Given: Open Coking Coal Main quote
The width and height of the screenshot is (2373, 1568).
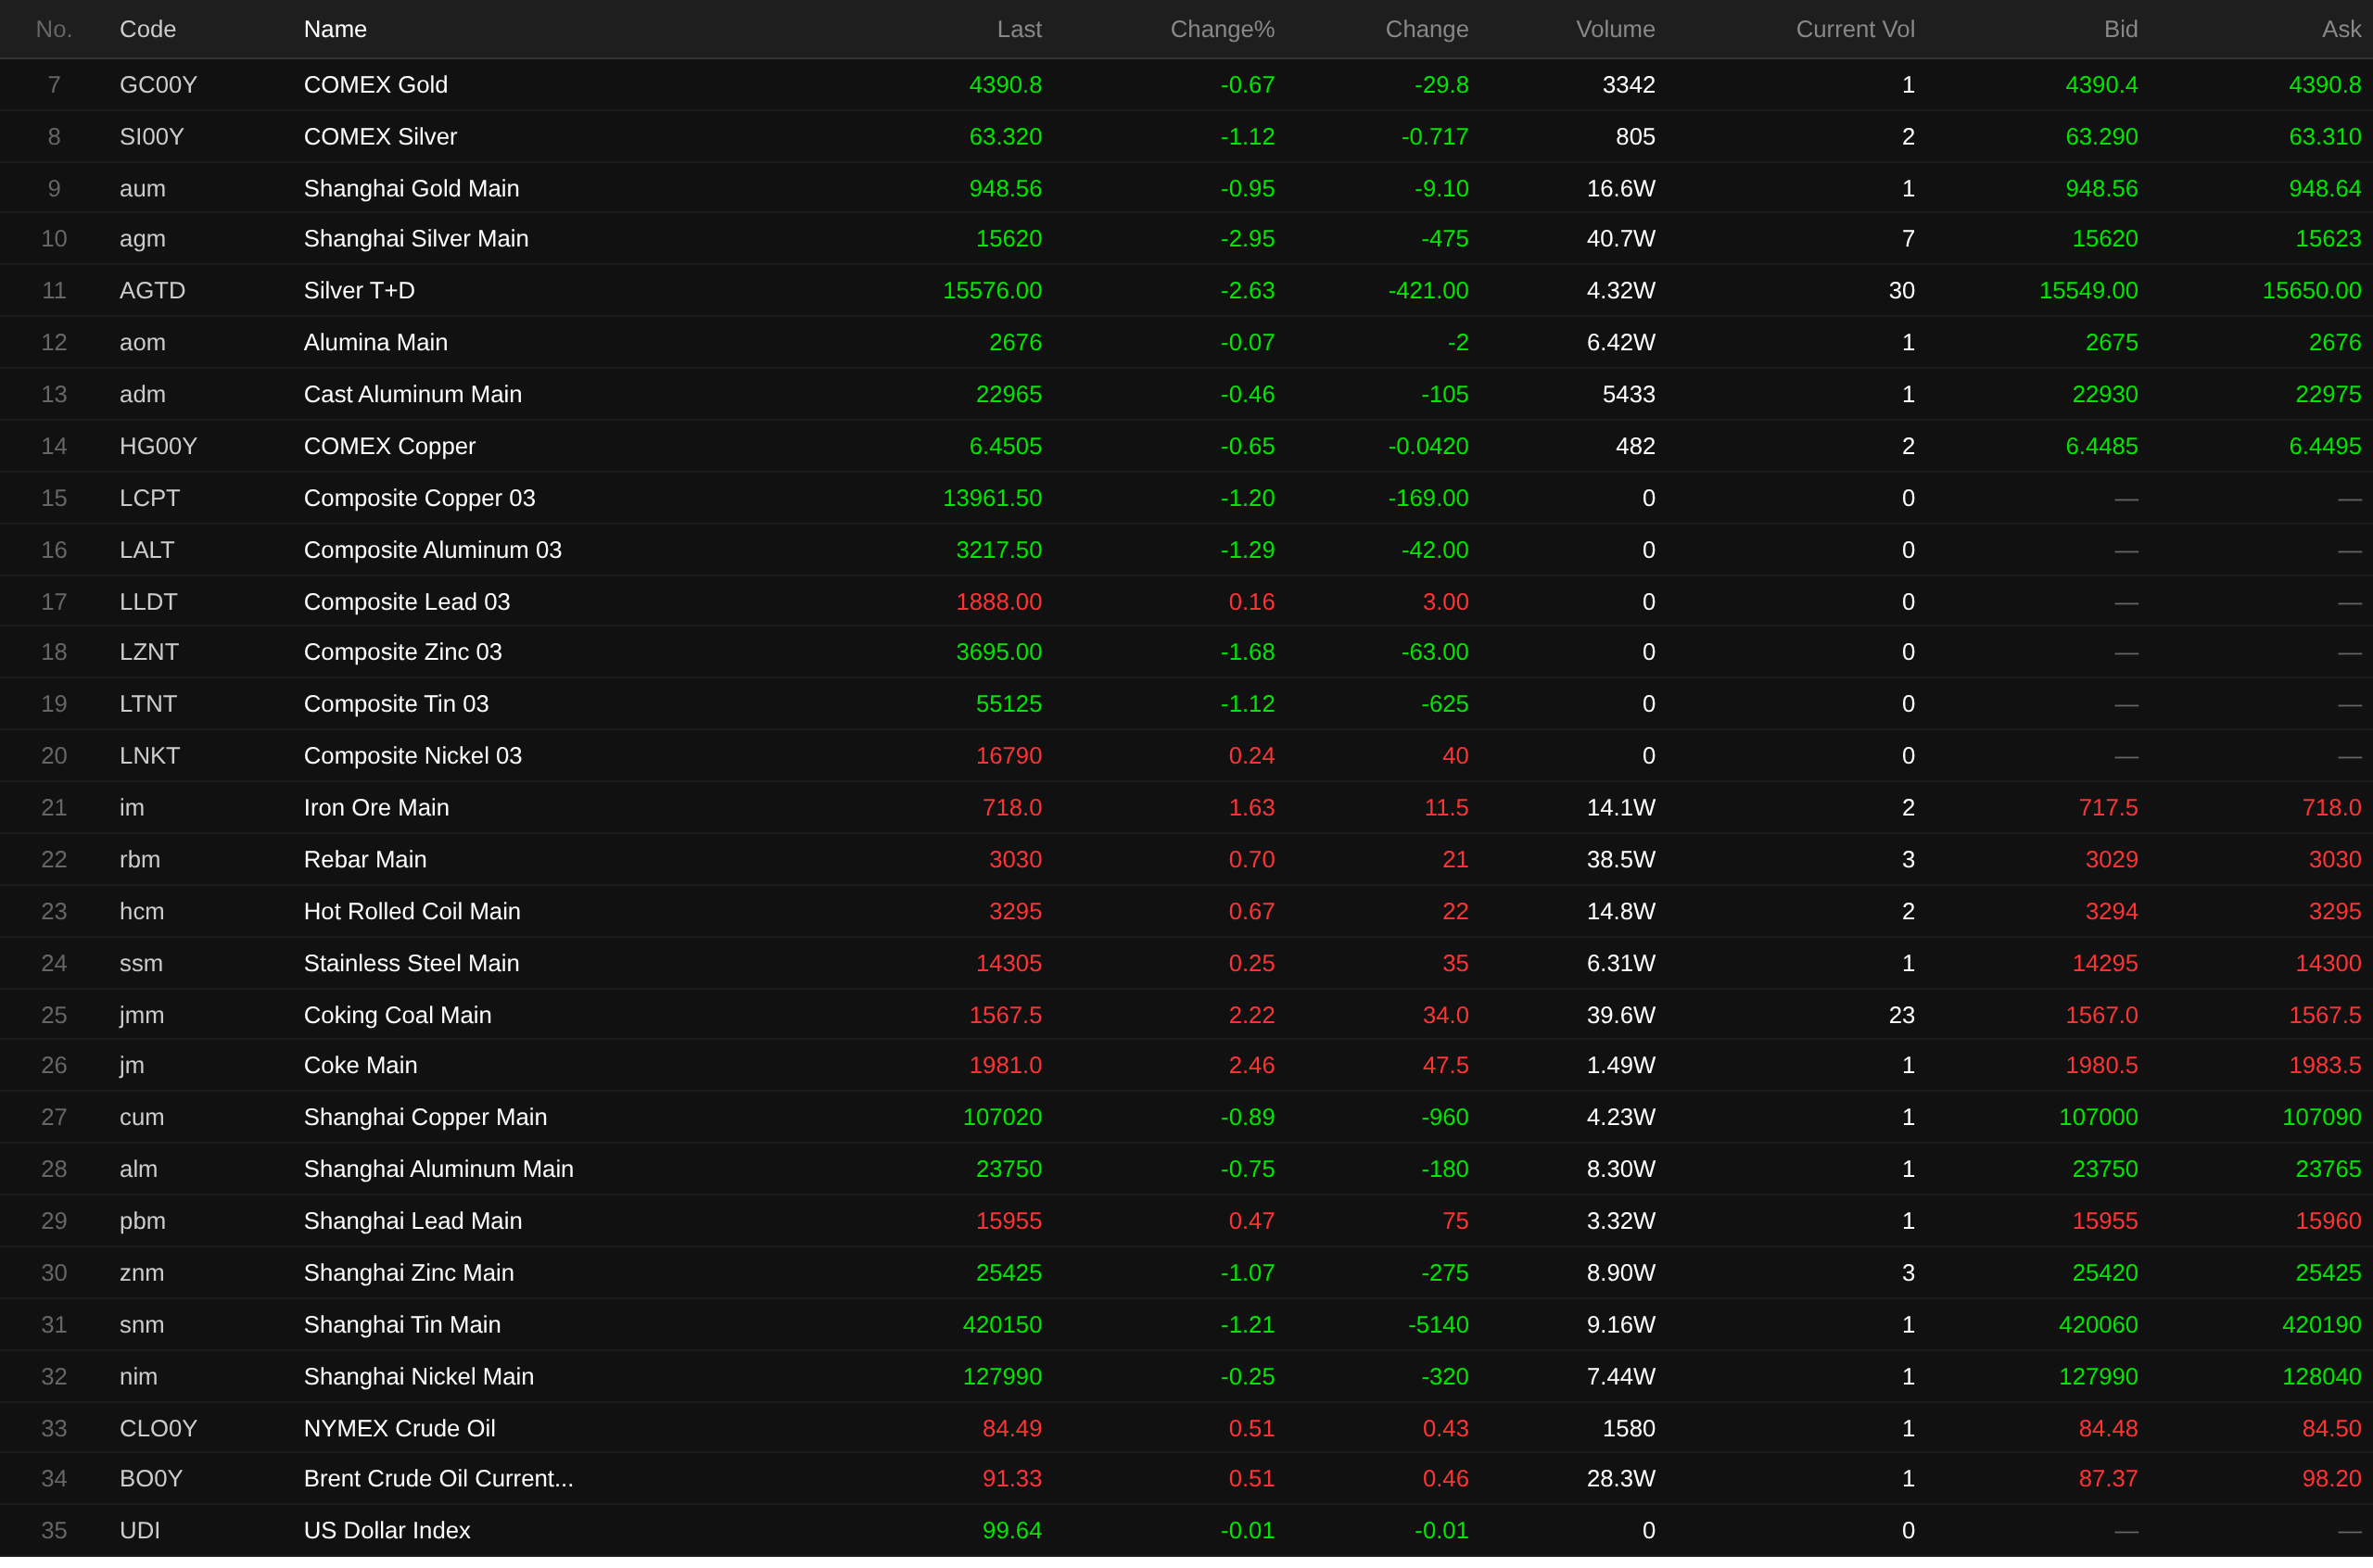Looking at the screenshot, I should 397,1017.
